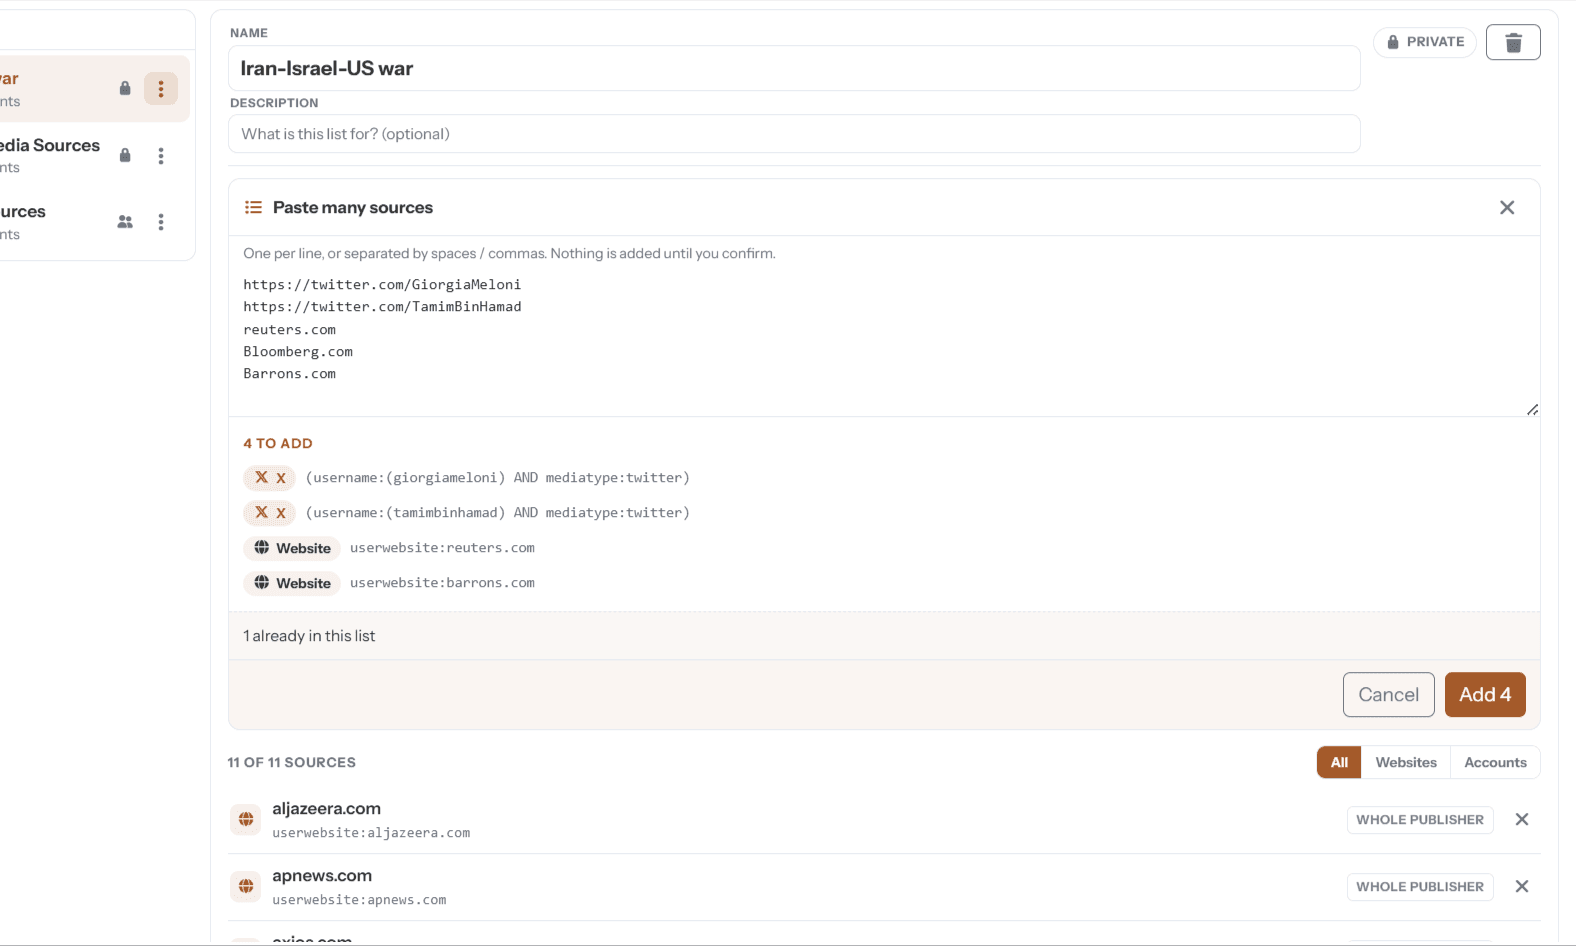Image resolution: width=1576 pixels, height=946 pixels.
Task: Switch to the Websites filter tab
Action: [x=1406, y=762]
